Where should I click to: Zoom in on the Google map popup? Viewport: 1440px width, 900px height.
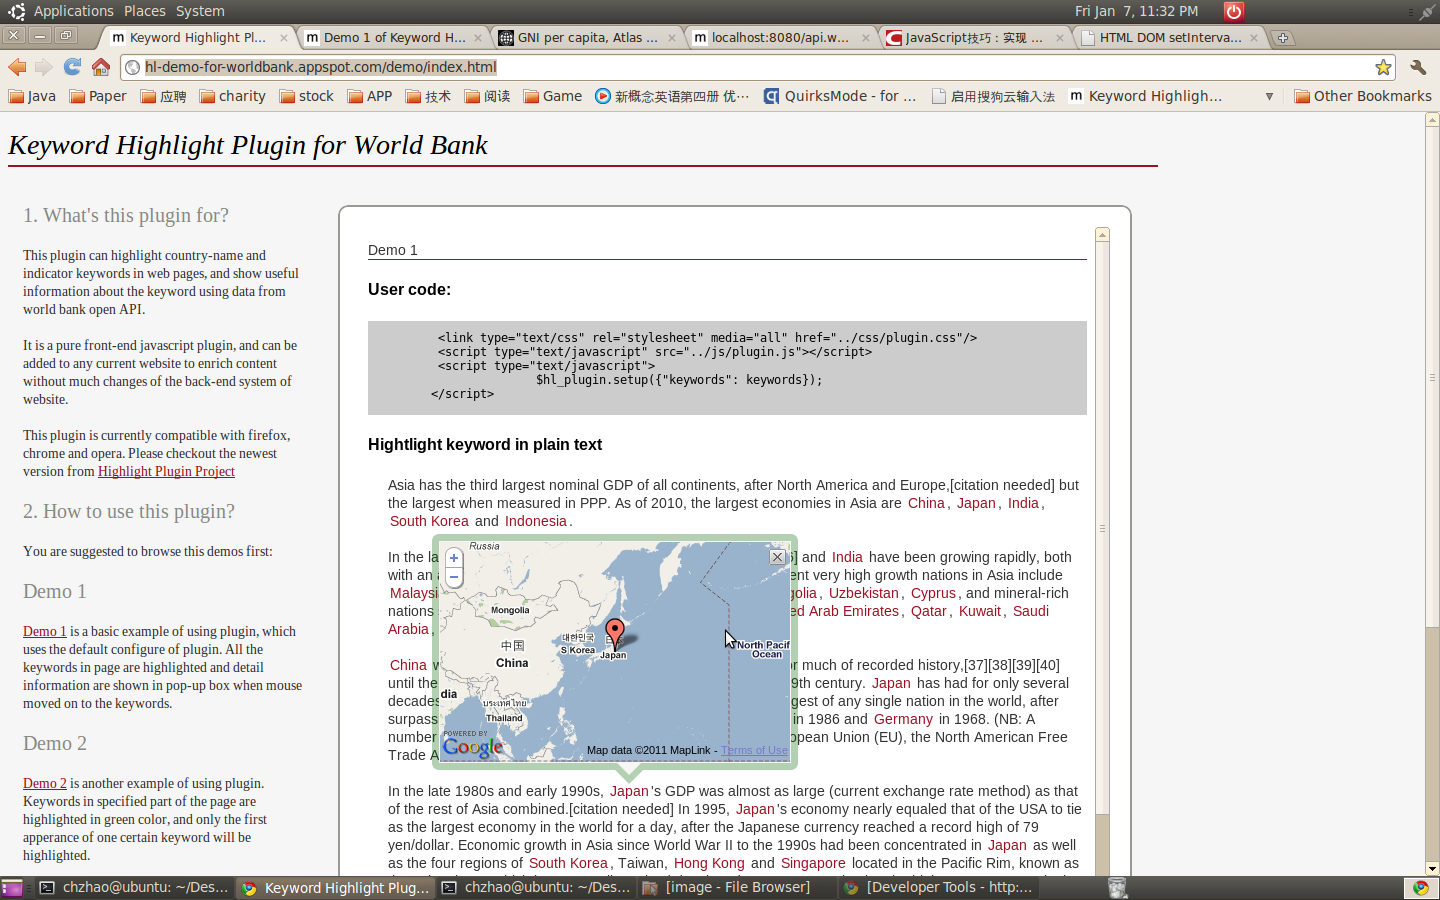(454, 558)
